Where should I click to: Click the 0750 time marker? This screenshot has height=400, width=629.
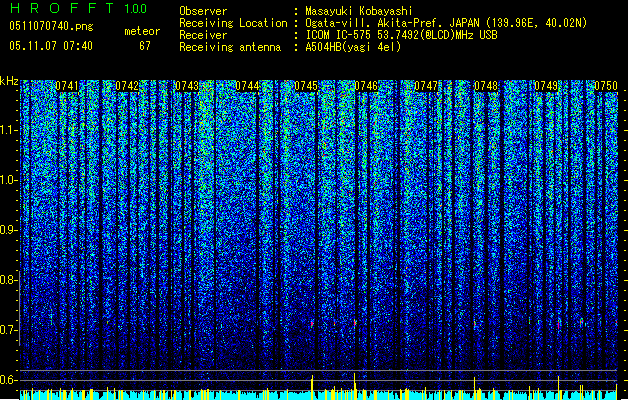coord(606,86)
